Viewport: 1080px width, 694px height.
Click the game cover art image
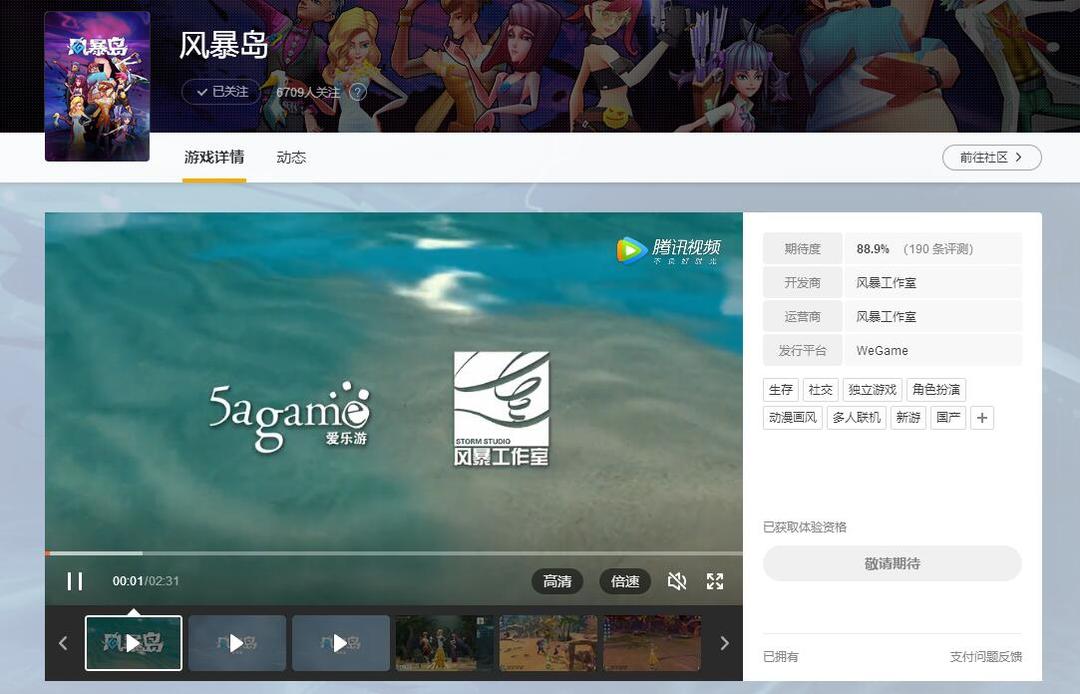(97, 86)
